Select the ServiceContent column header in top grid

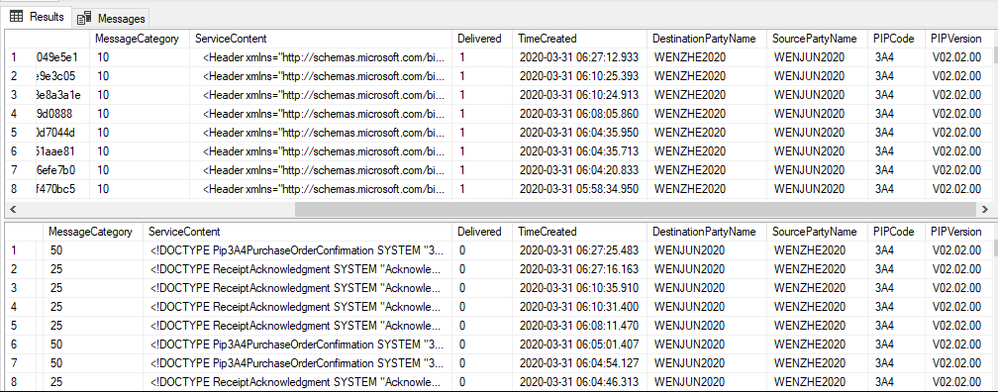coord(321,39)
